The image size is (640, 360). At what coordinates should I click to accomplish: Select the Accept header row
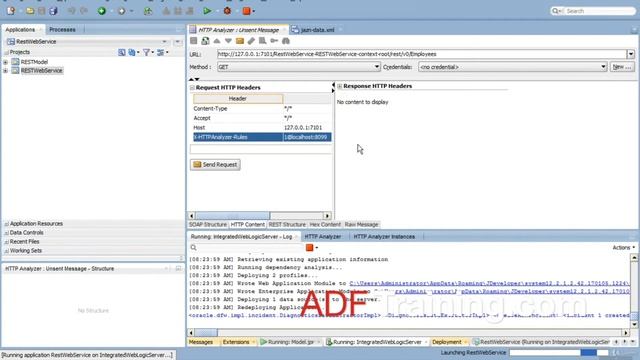262,118
